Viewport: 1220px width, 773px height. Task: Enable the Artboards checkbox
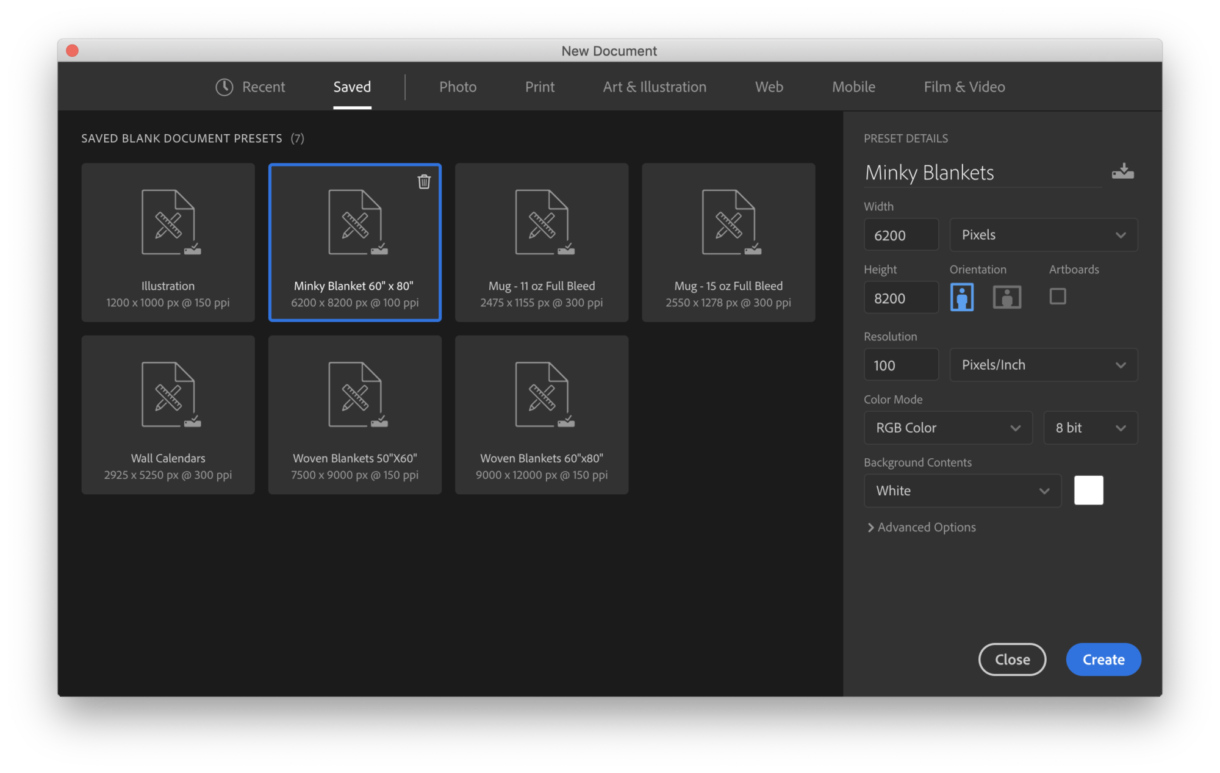(x=1057, y=296)
